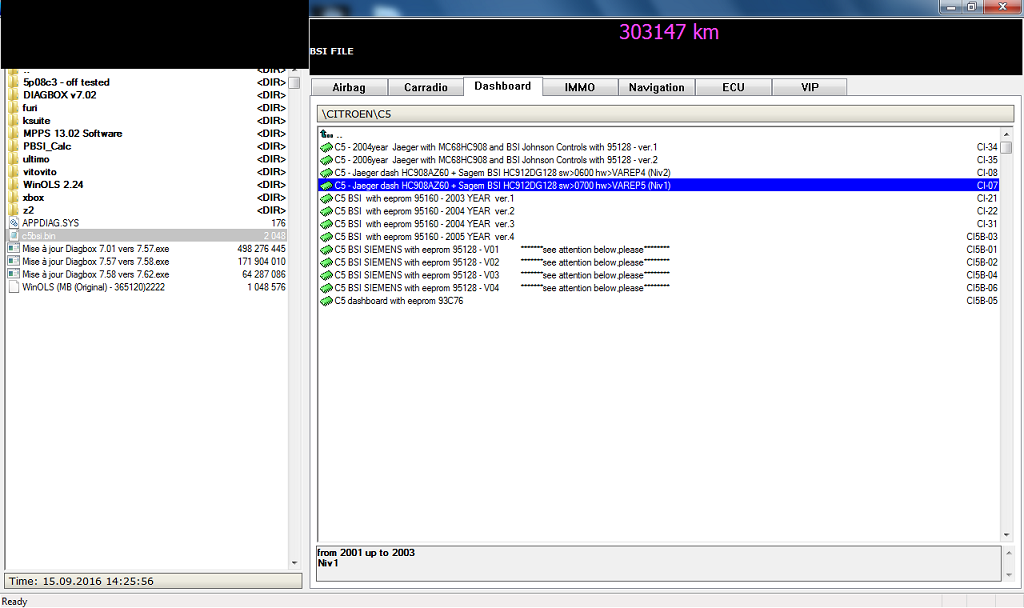Open the IMMO tab
The width and height of the screenshot is (1024, 608).
click(580, 88)
